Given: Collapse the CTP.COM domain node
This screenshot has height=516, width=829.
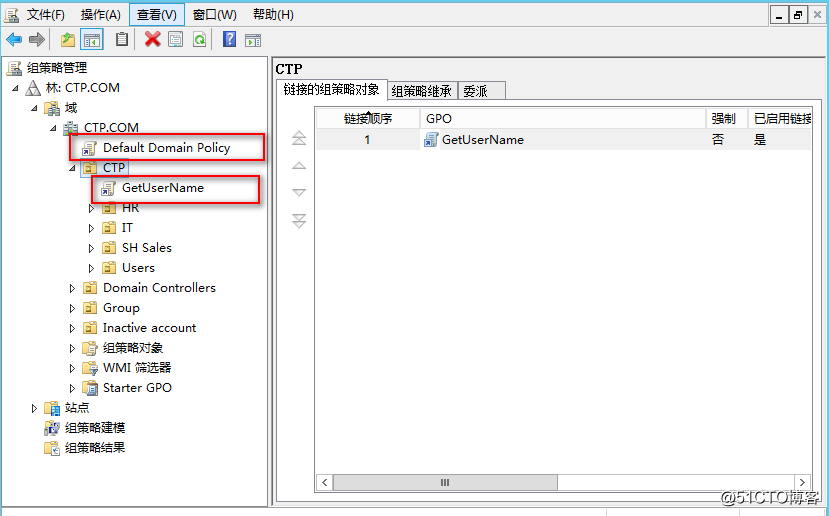Looking at the screenshot, I should (53, 128).
